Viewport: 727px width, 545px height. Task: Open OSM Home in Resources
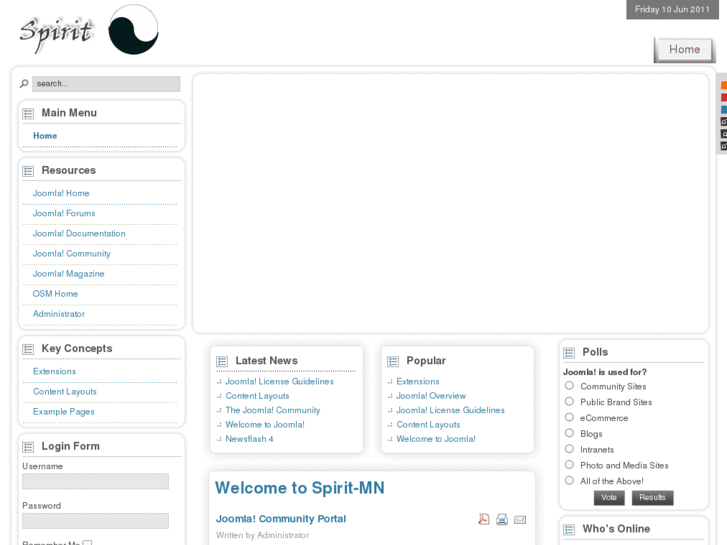pyautogui.click(x=55, y=294)
